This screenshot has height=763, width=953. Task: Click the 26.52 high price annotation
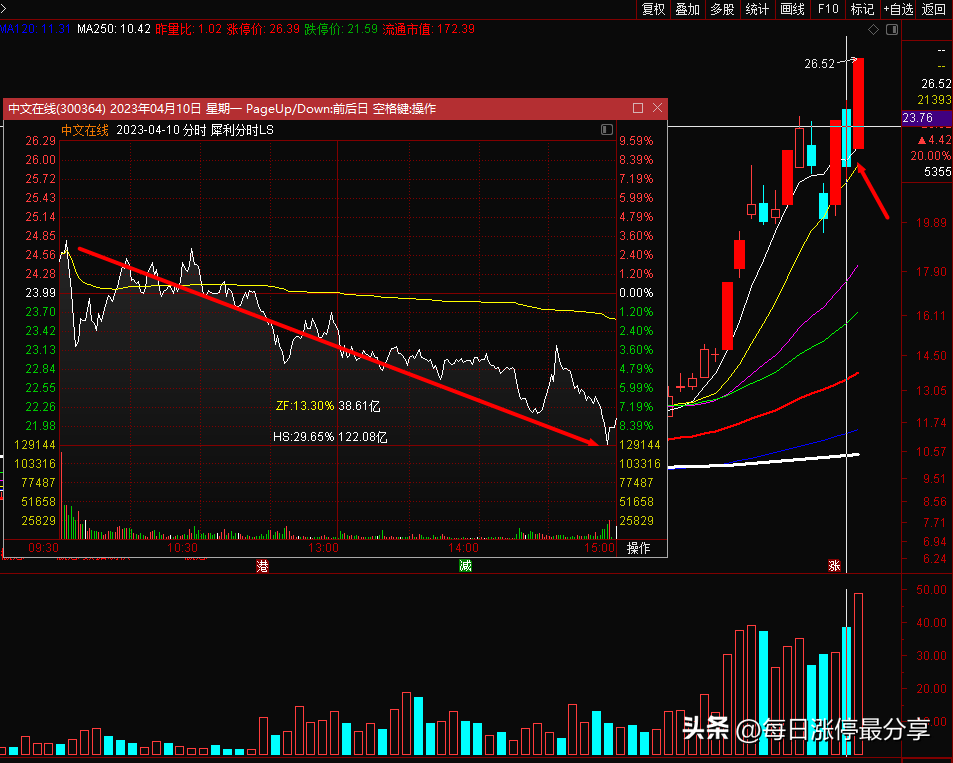(x=819, y=63)
